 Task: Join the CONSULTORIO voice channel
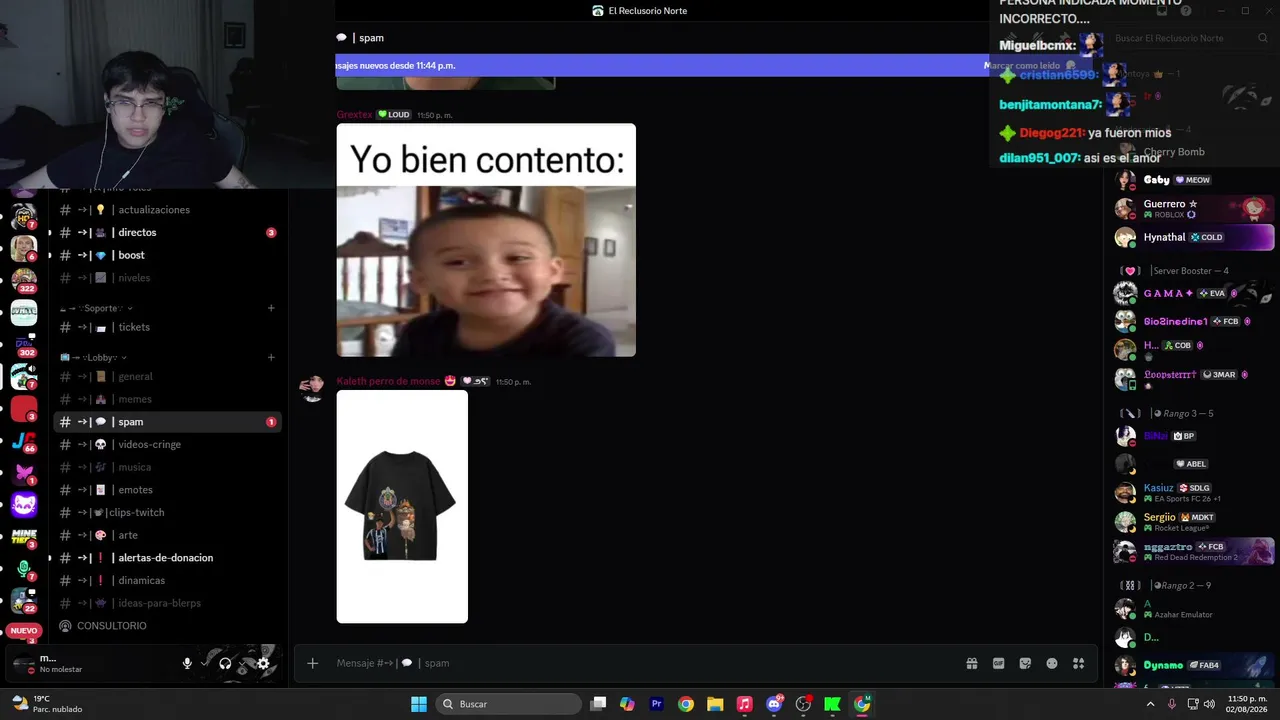(167, 626)
